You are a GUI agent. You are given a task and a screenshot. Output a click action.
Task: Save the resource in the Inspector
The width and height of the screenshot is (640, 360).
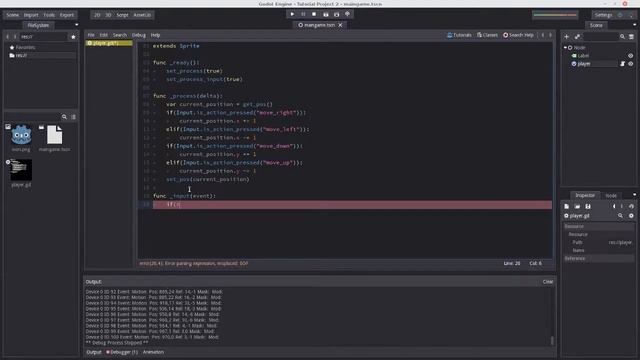tap(588, 207)
